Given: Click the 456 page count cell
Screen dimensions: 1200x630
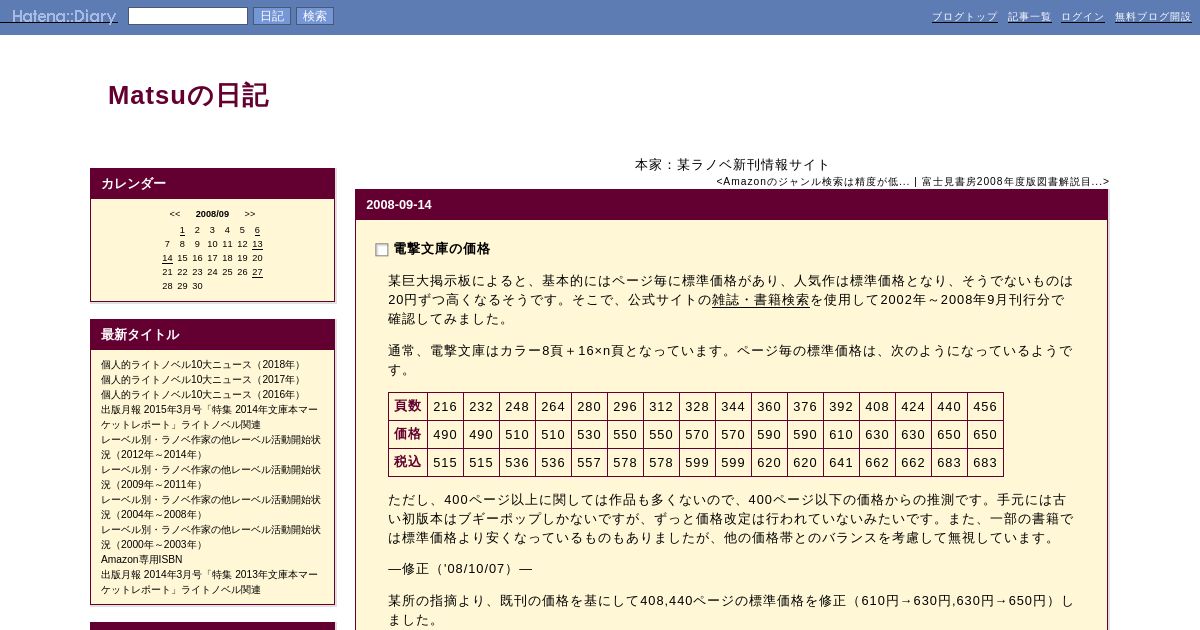Looking at the screenshot, I should click(985, 406).
